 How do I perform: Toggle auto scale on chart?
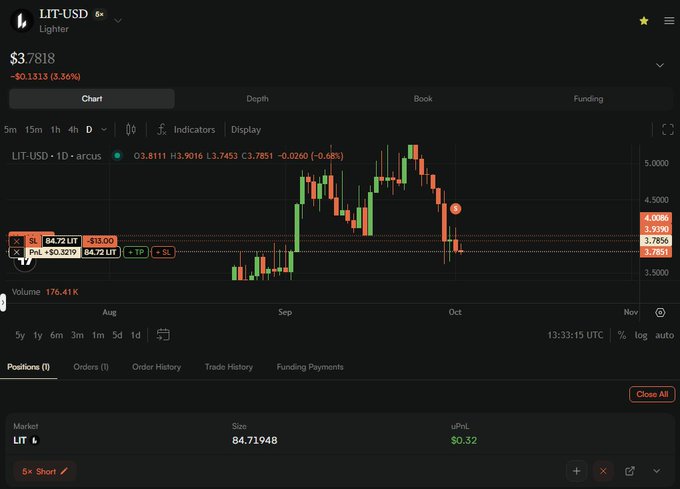pos(664,335)
